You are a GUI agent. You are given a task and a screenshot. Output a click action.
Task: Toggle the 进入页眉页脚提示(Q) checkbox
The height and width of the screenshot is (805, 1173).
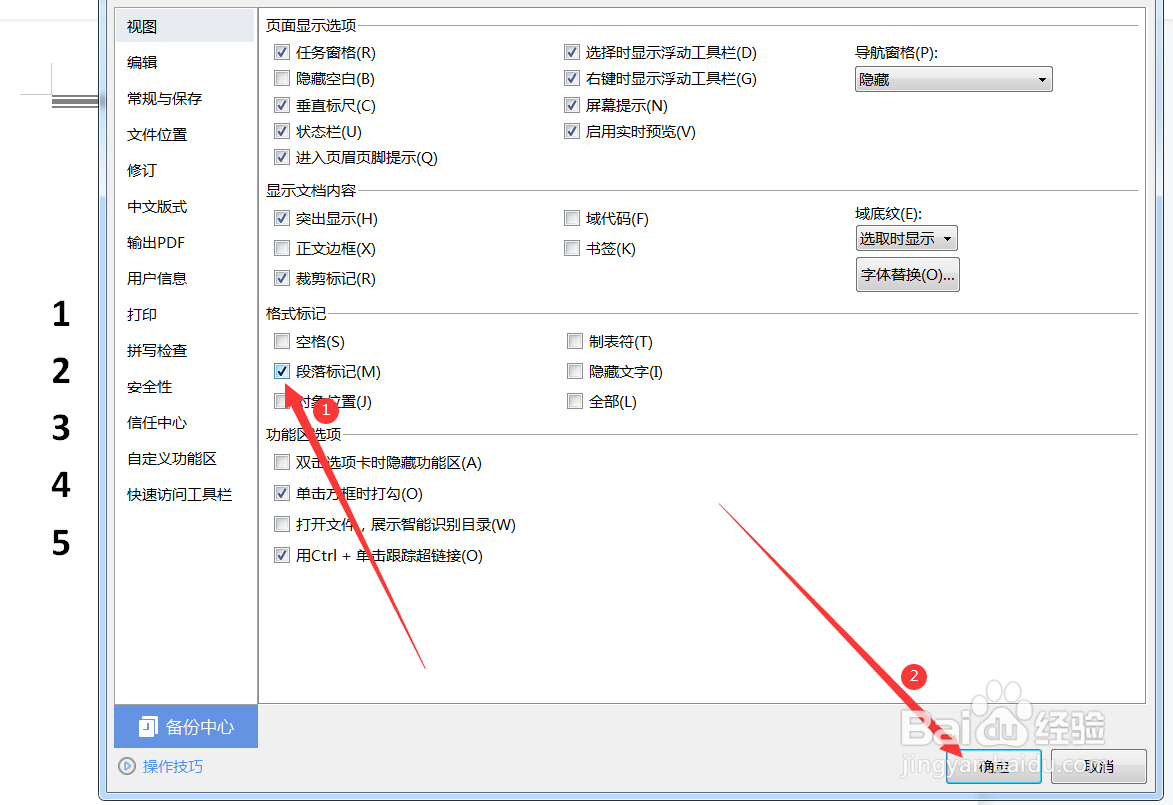click(282, 157)
